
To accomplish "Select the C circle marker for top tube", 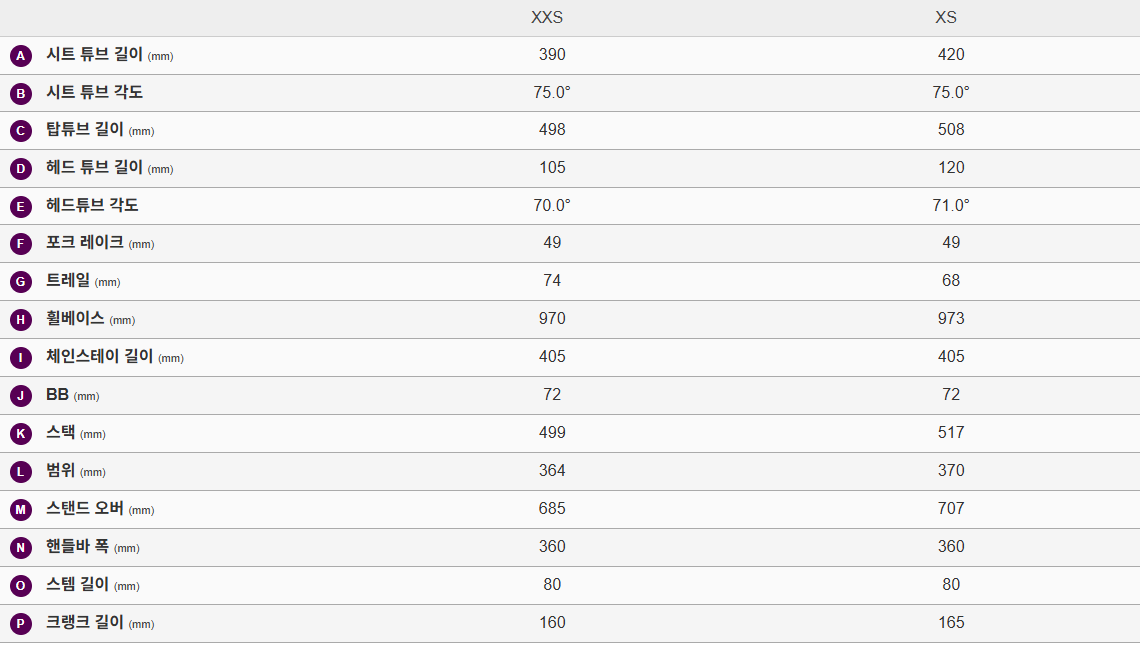I will pos(20,131).
